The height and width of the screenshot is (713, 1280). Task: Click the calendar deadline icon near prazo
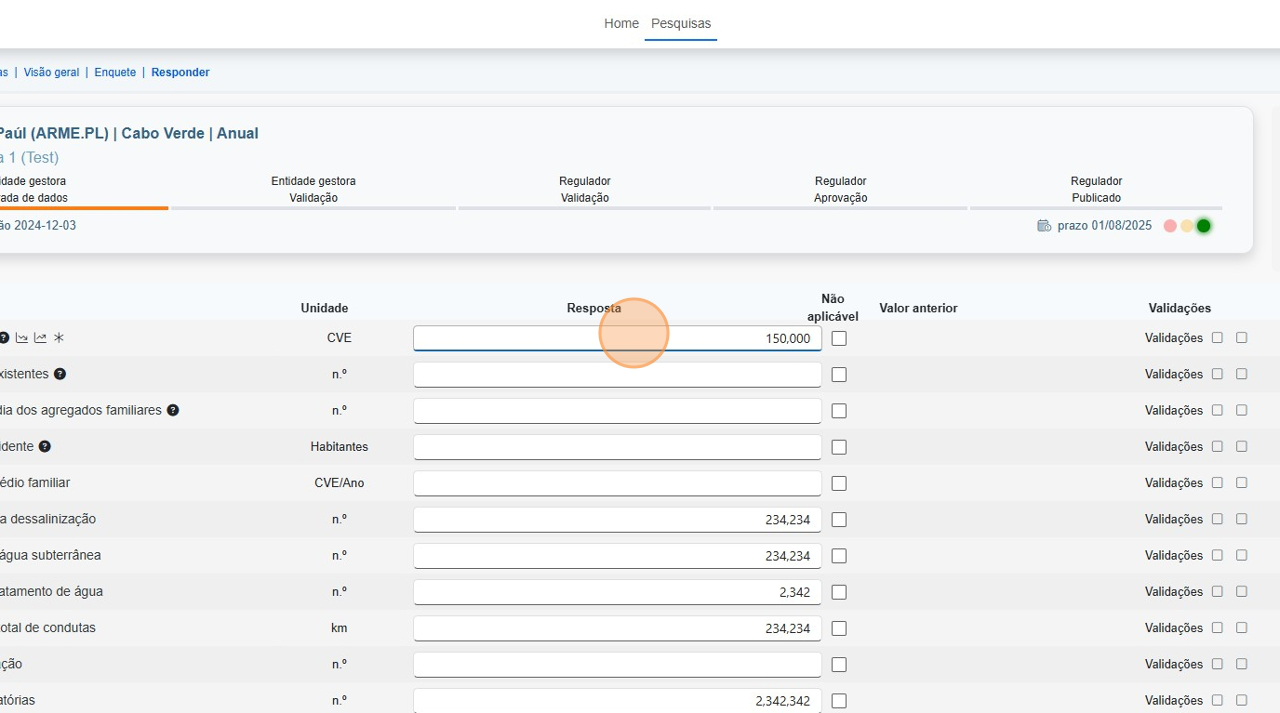pyautogui.click(x=1044, y=226)
